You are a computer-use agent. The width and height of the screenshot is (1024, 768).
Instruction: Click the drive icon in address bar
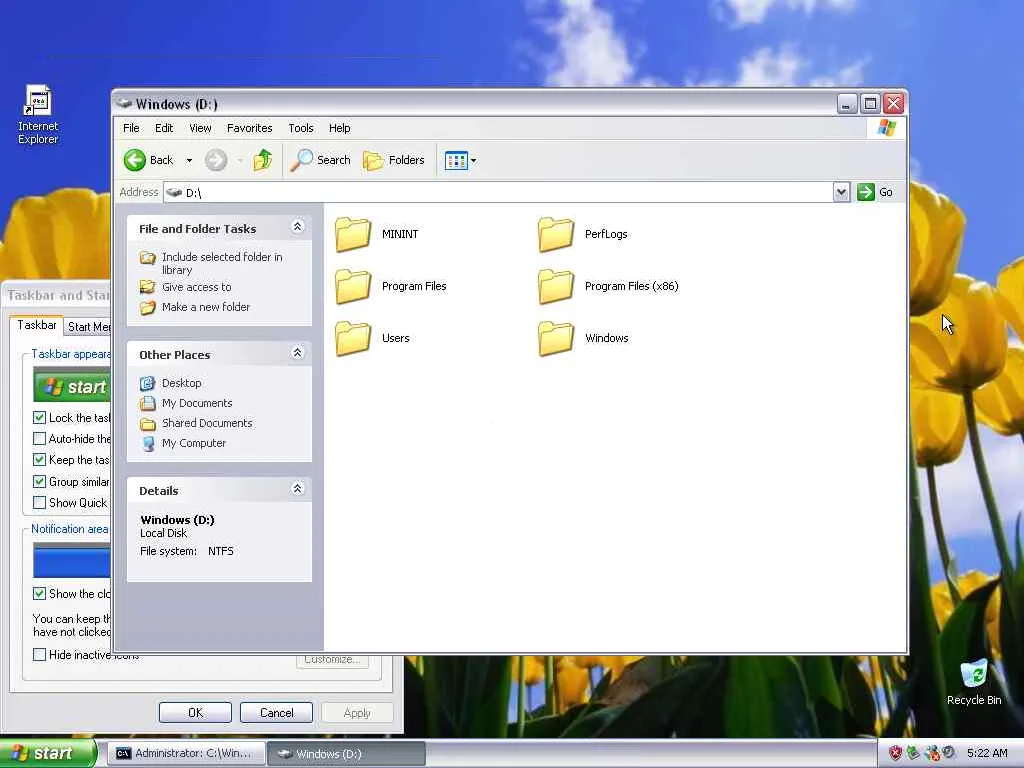[x=174, y=192]
